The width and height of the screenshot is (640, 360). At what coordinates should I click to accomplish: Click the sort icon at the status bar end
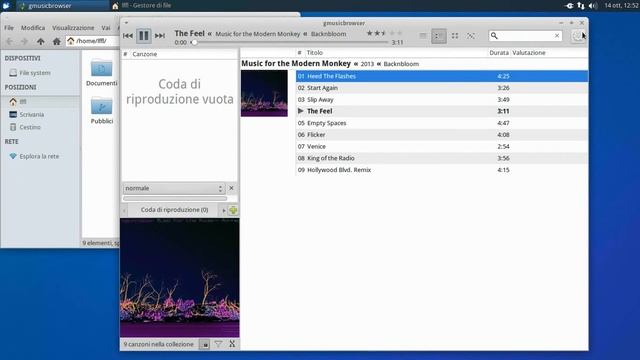coord(232,344)
